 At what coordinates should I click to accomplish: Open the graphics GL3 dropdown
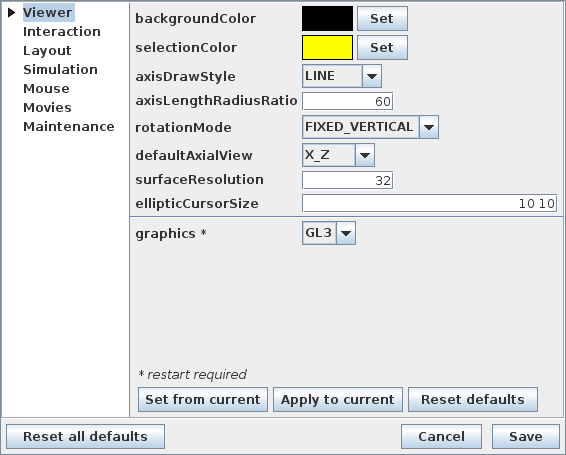click(x=329, y=233)
